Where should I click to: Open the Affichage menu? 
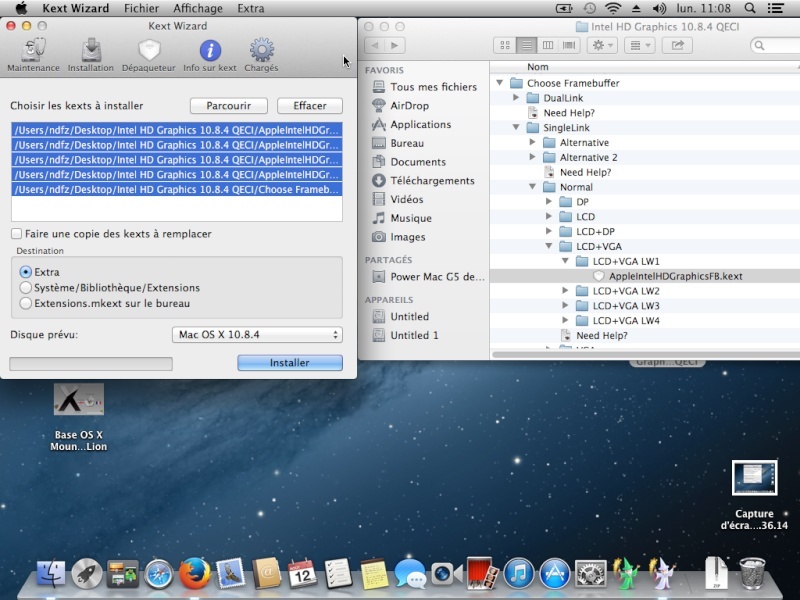point(197,8)
